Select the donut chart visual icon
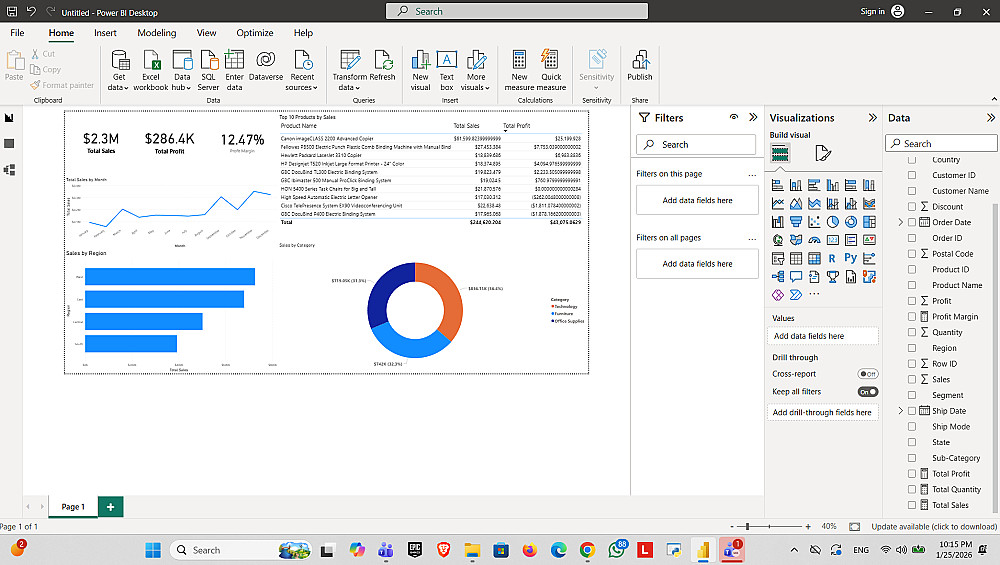Screen dimensions: 1000x565 tap(851, 222)
